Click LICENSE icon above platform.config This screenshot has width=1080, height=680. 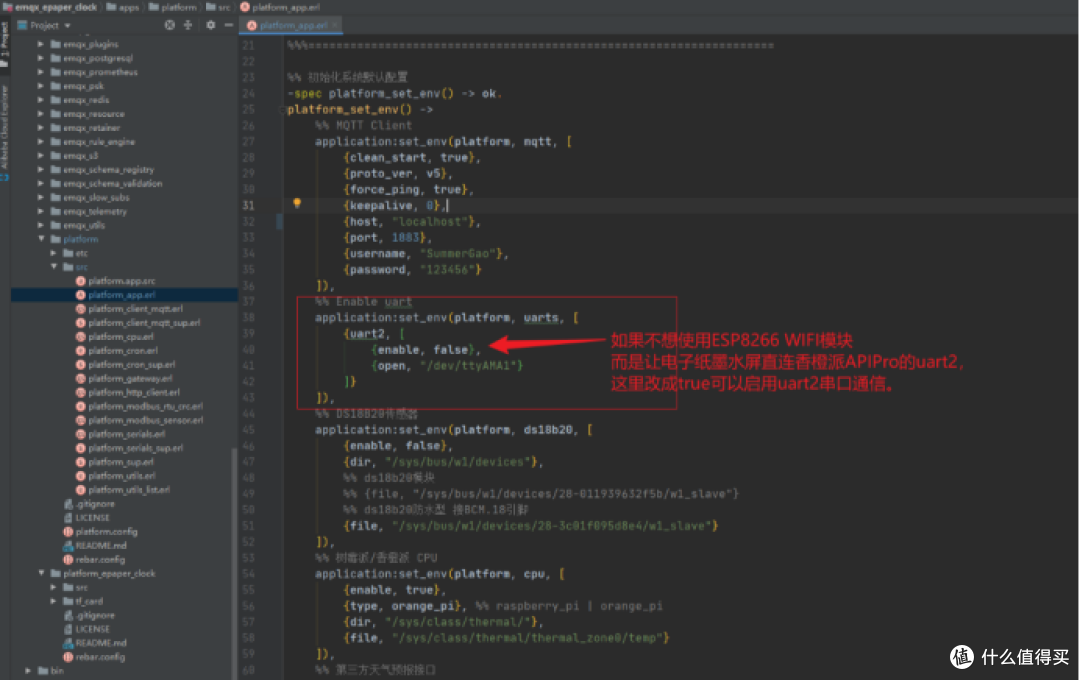[x=68, y=517]
